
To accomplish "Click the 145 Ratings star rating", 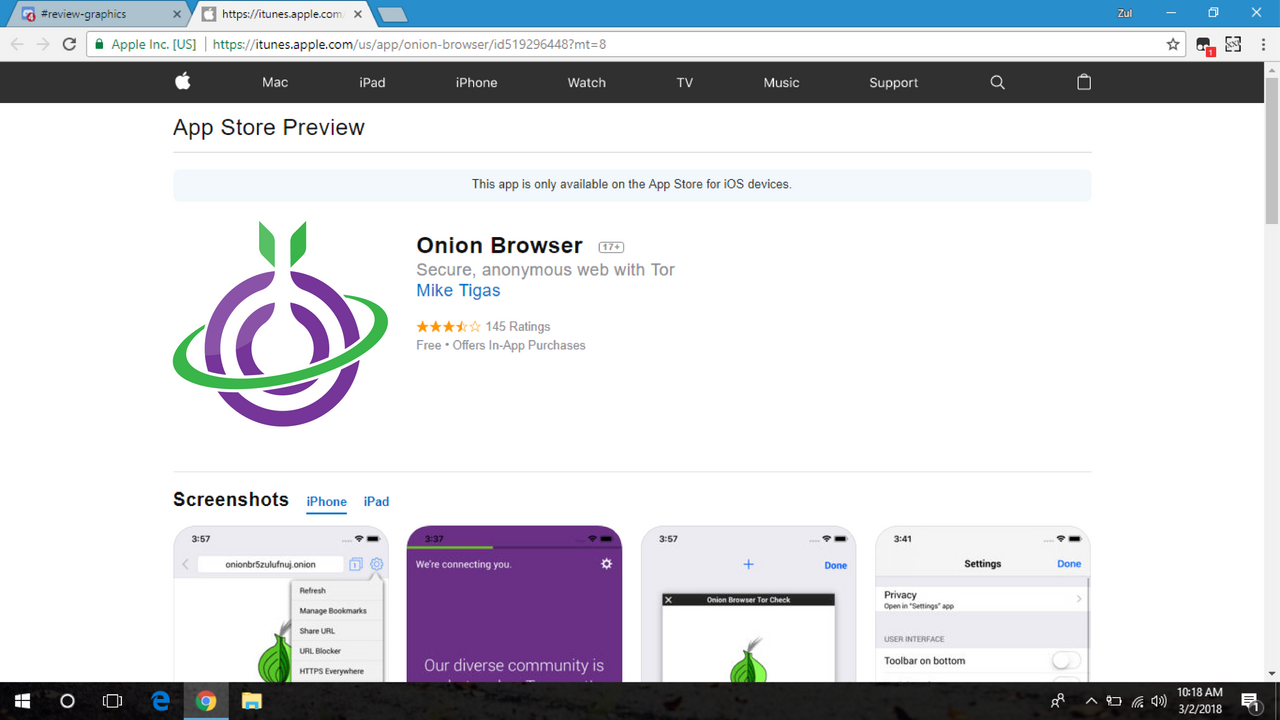I will point(483,326).
